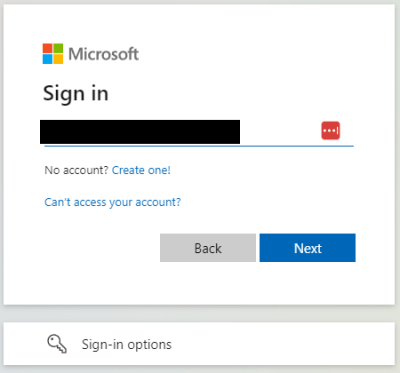
Task: Click the key icon beside Sign-in options
Action: coord(57,344)
